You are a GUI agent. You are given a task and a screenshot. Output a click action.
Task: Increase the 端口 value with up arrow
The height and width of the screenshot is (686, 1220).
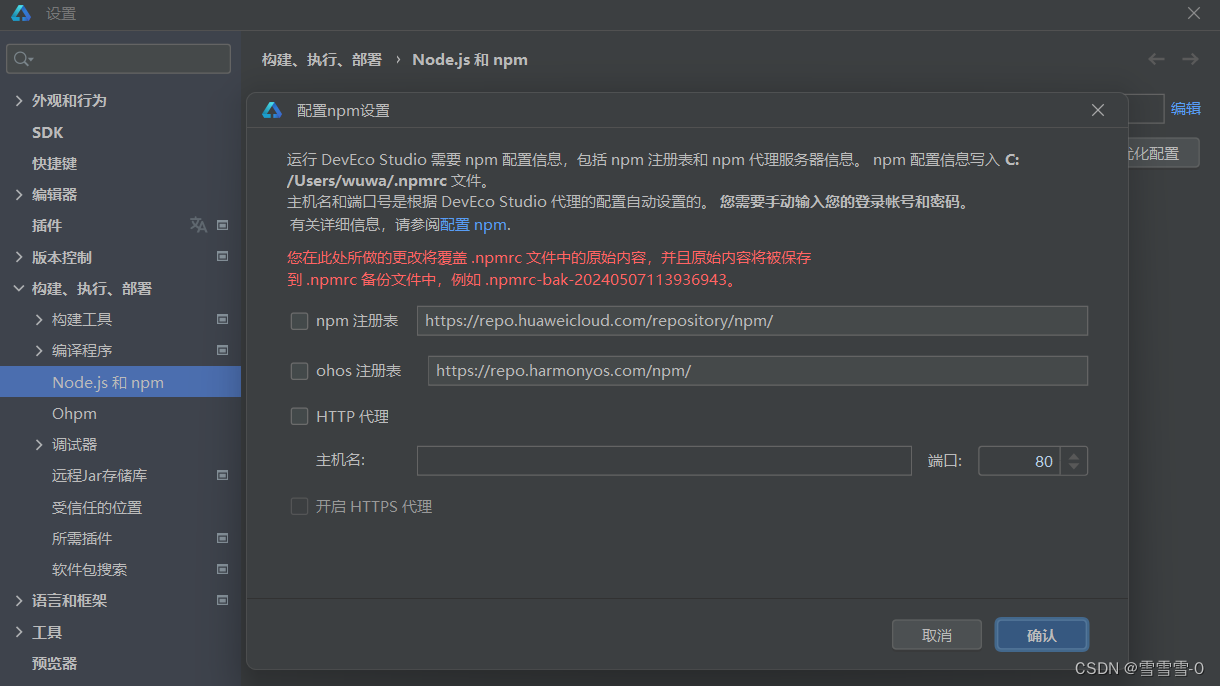pyautogui.click(x=1074, y=455)
